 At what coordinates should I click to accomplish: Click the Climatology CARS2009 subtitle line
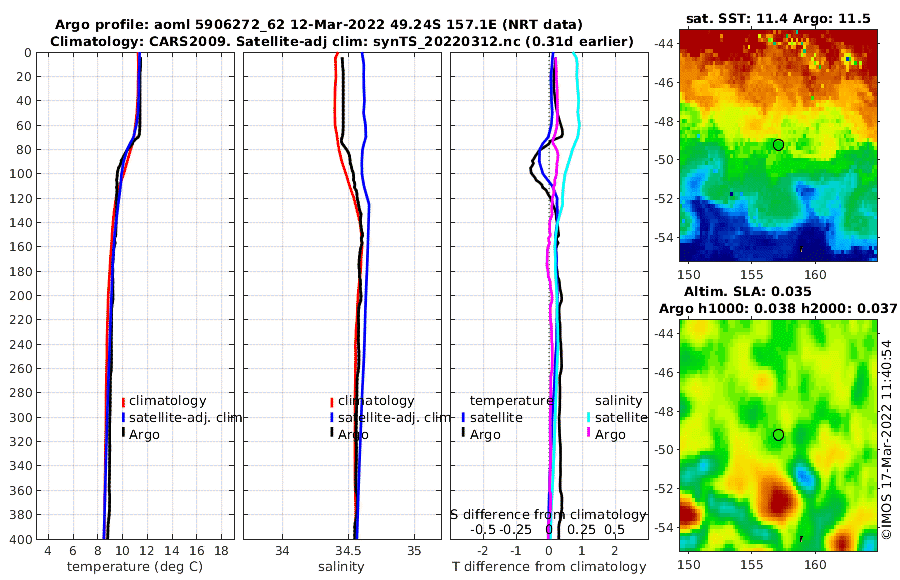(342, 41)
